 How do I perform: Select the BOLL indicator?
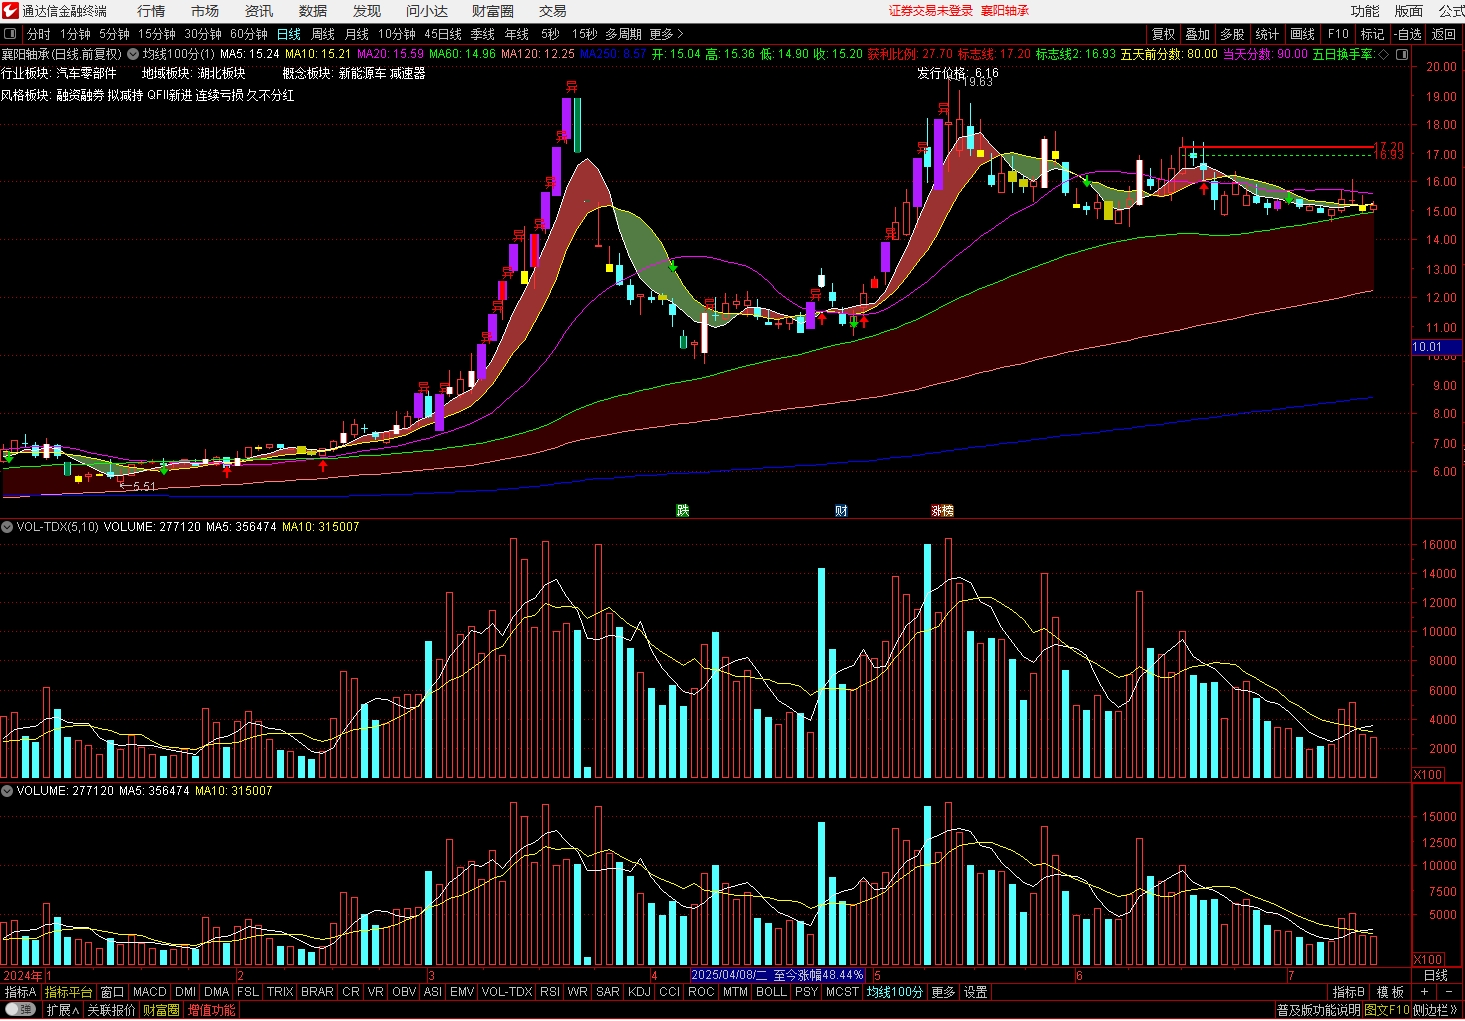pos(771,992)
